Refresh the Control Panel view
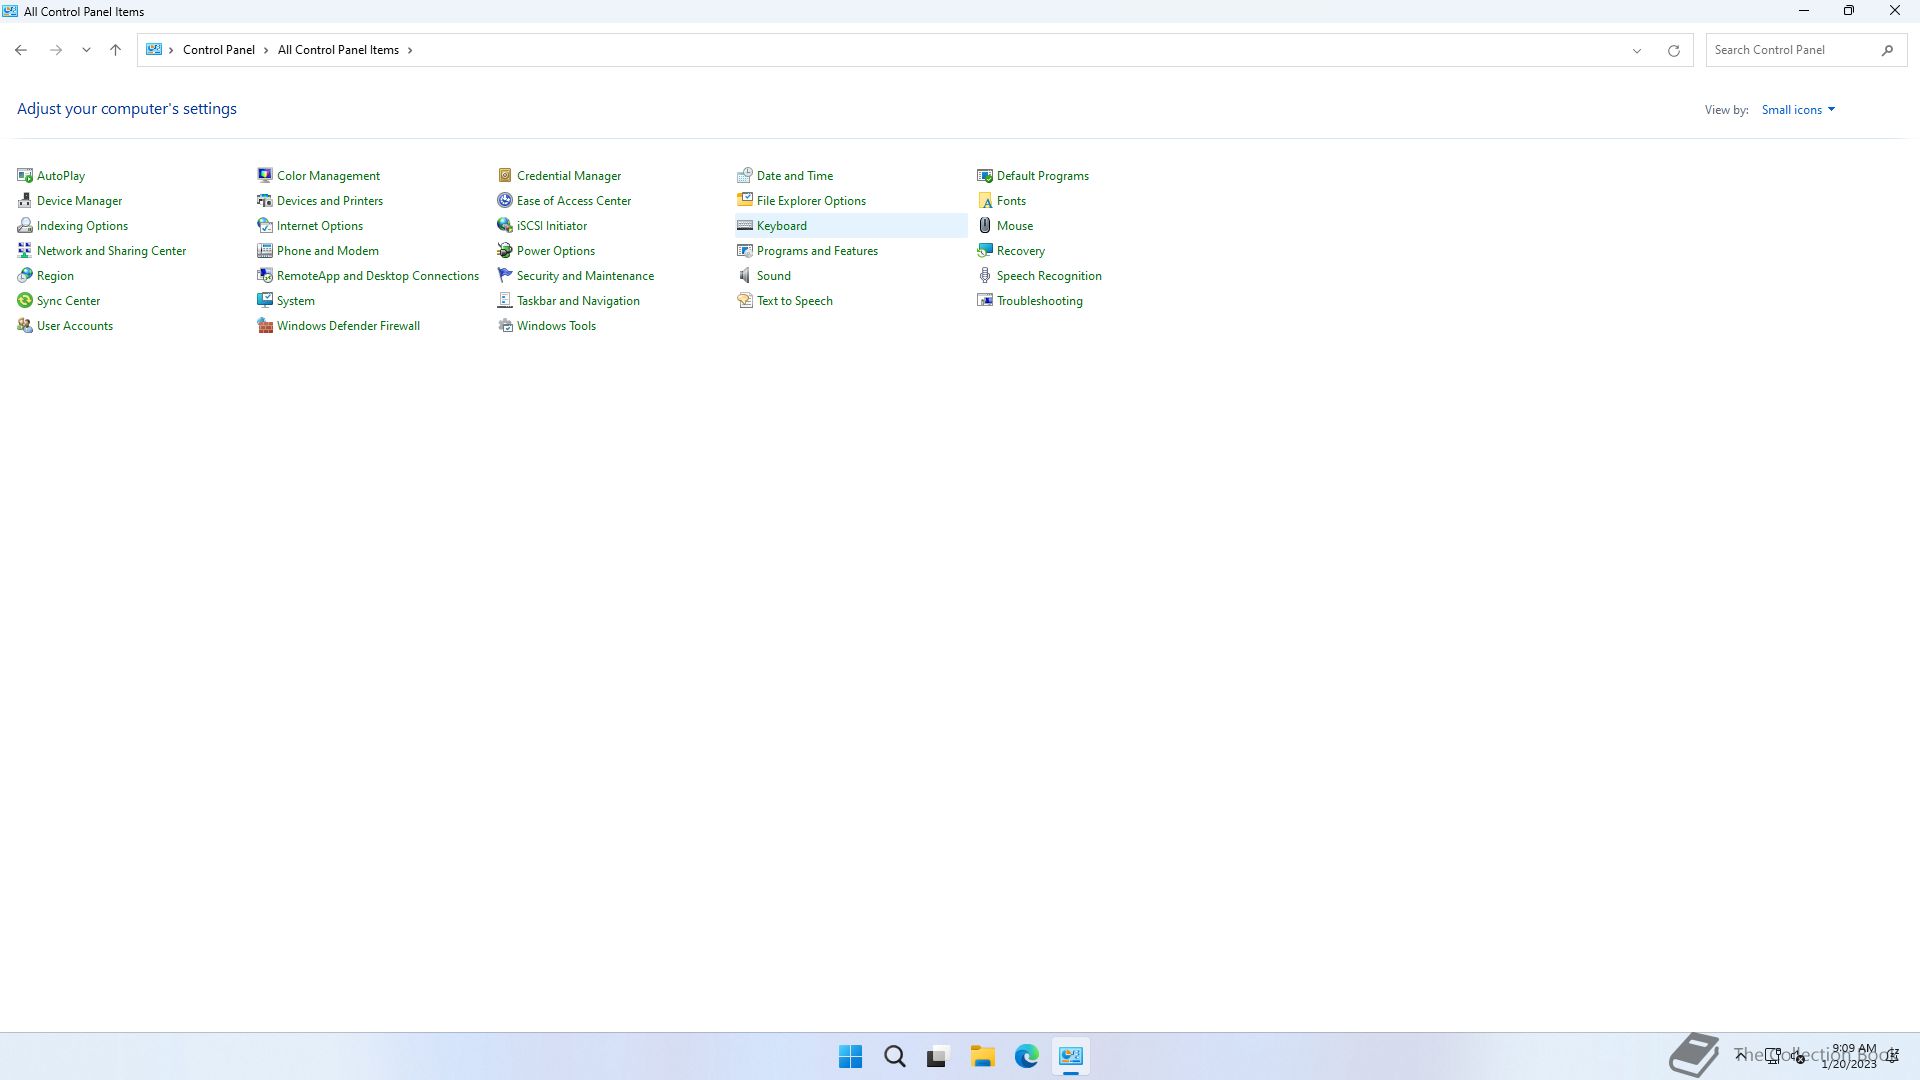Screen dimensions: 1920x1080 (x=1673, y=51)
